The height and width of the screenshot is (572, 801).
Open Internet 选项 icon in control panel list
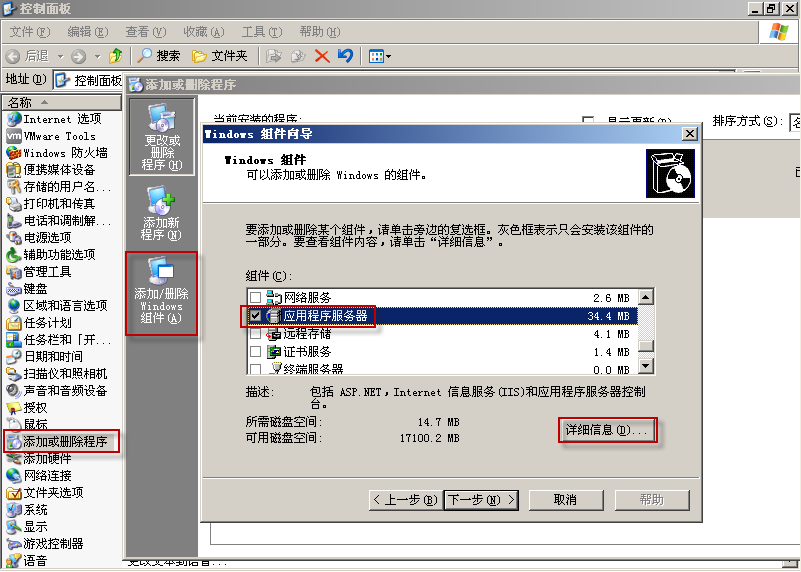(54, 119)
